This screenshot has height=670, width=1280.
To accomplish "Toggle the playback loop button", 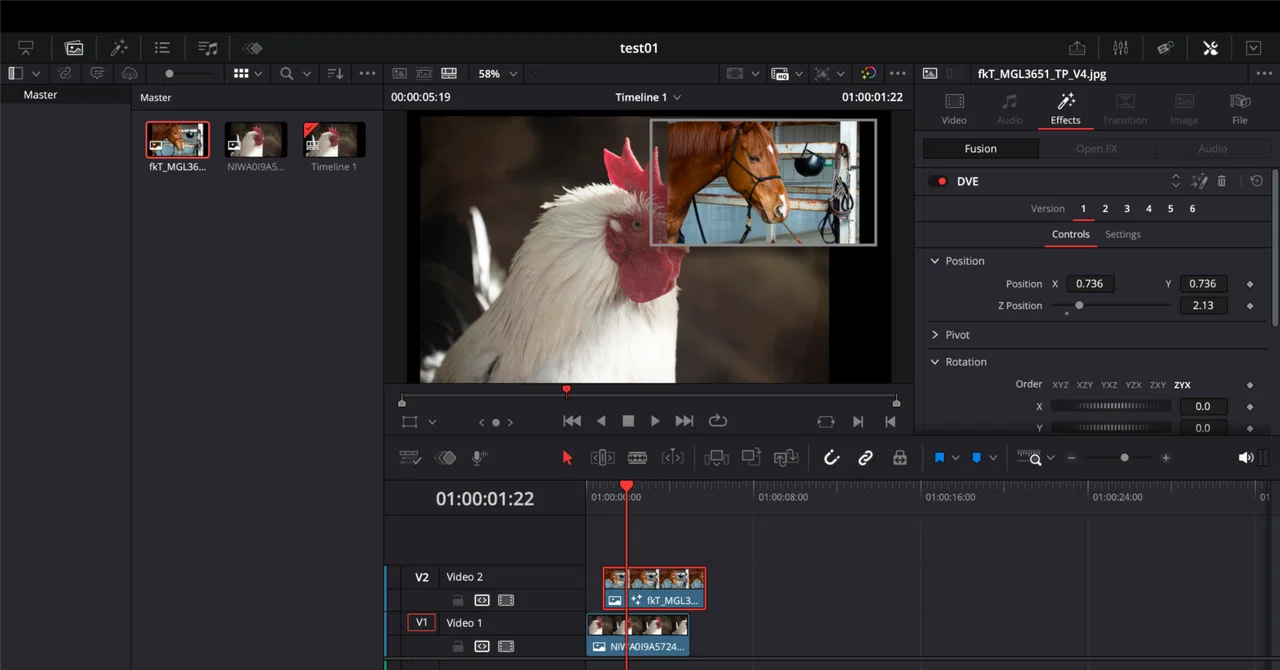I will (x=717, y=421).
